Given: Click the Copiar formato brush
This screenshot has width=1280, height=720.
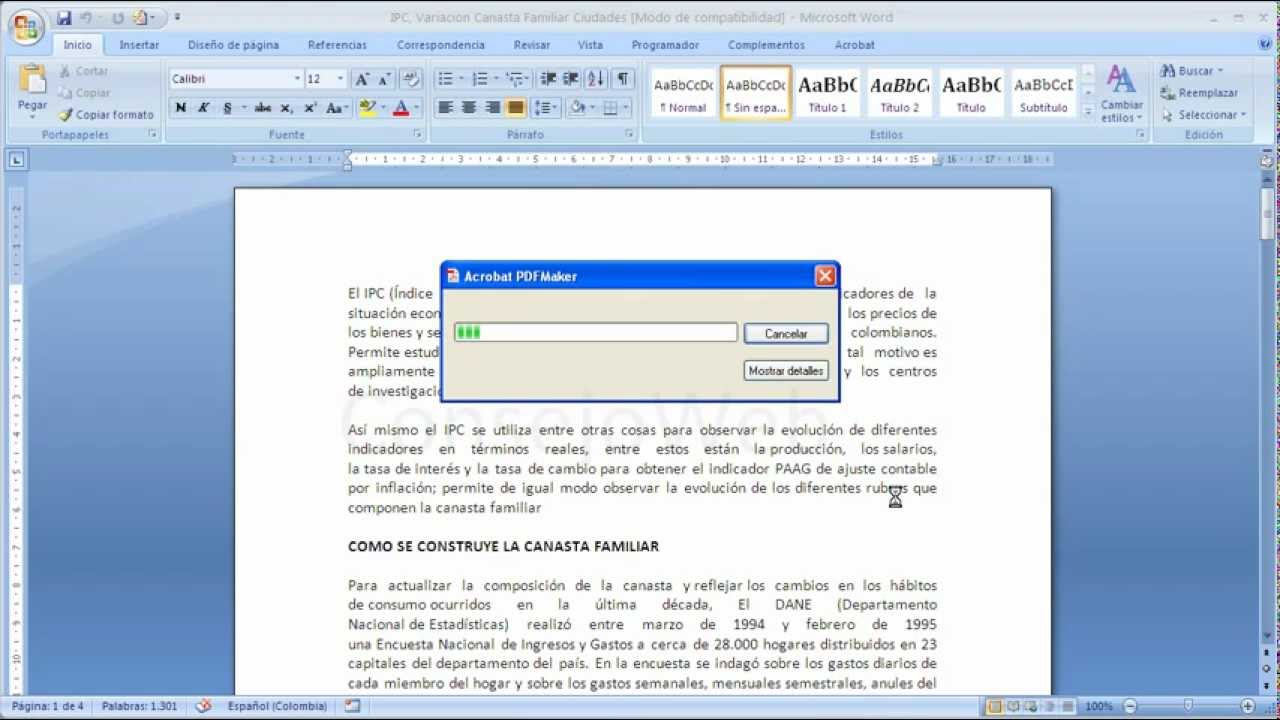Looking at the screenshot, I should tap(106, 115).
